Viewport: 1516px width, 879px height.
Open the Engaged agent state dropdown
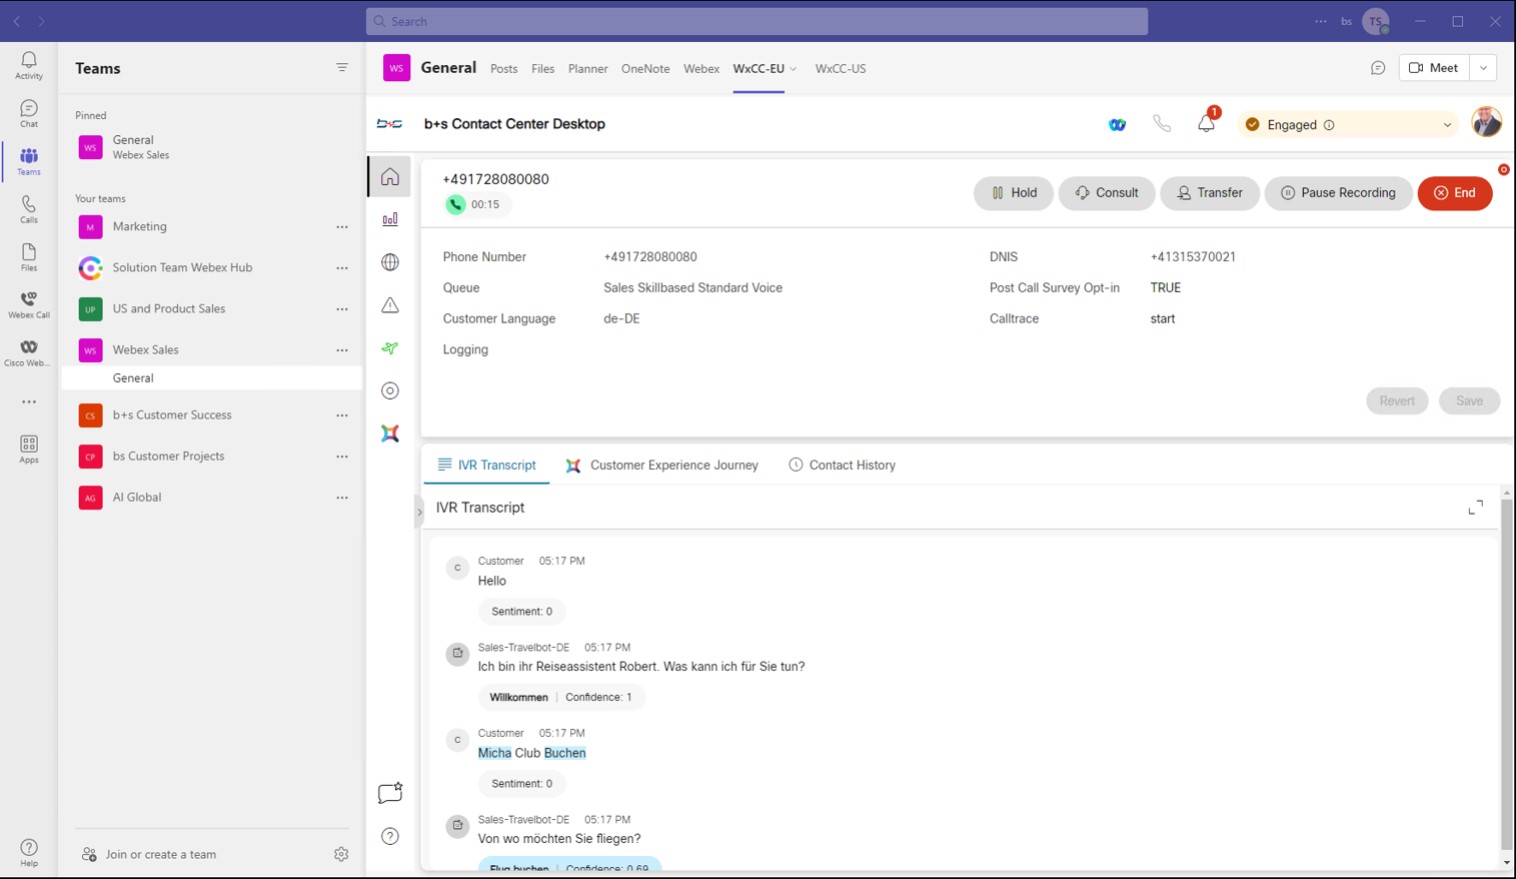click(x=1349, y=125)
